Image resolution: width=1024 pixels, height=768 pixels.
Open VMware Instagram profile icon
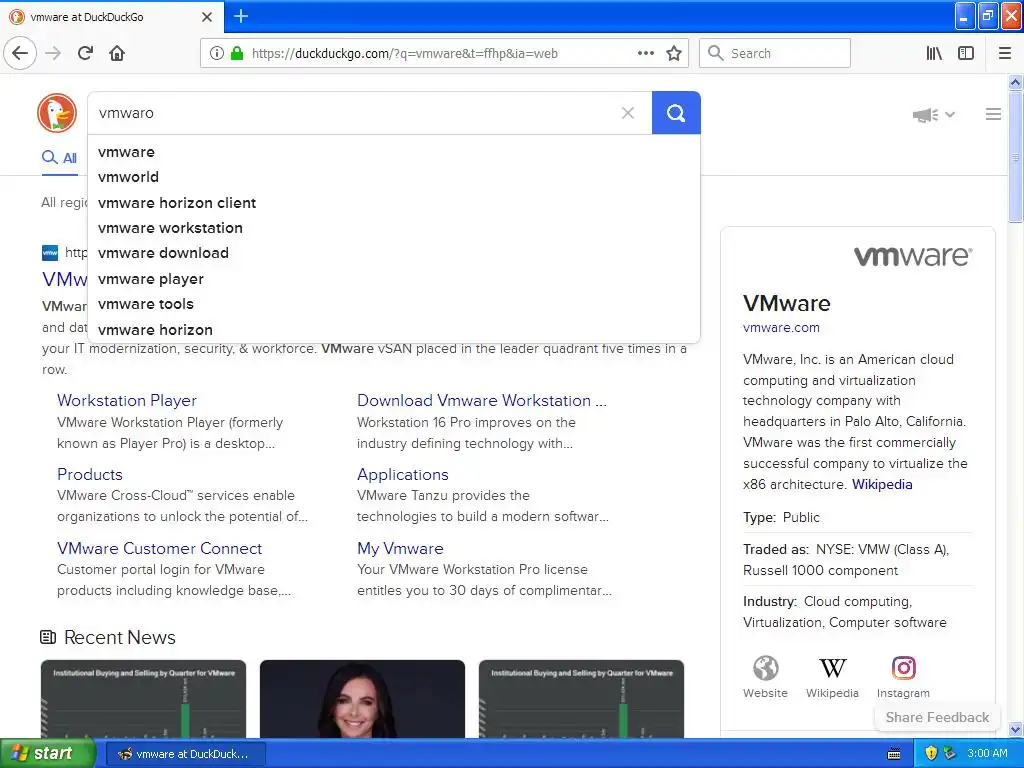[x=903, y=668]
